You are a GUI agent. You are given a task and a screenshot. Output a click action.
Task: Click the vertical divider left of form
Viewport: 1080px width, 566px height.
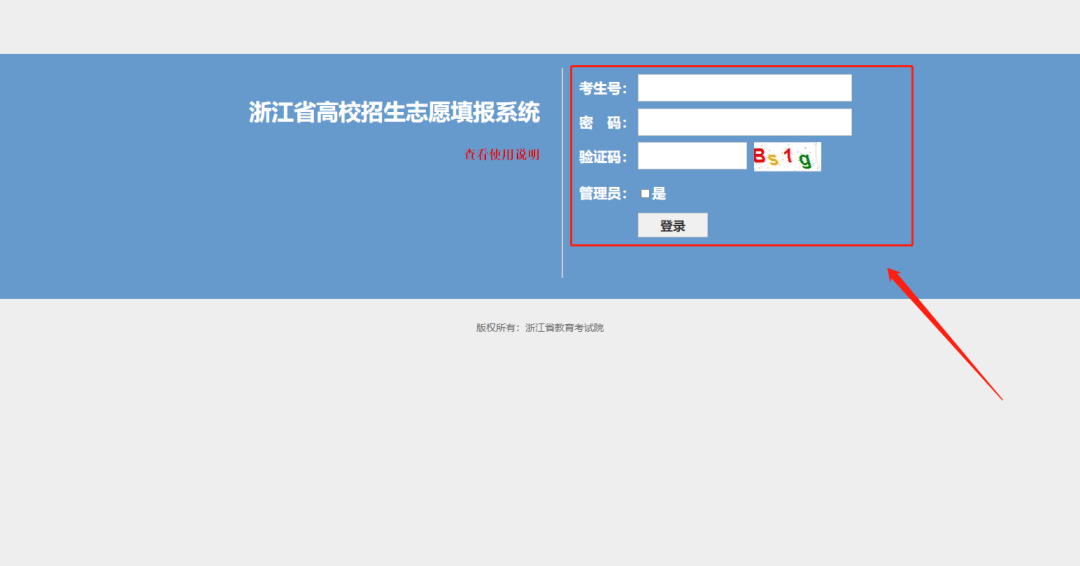pyautogui.click(x=562, y=172)
